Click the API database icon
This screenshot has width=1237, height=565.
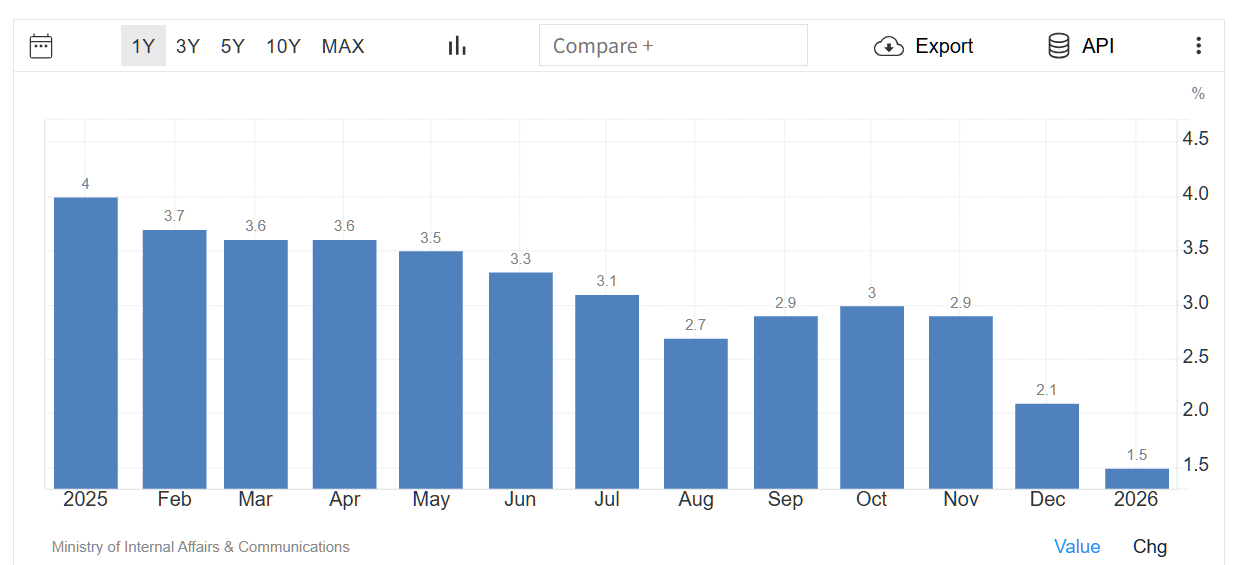tap(1058, 46)
